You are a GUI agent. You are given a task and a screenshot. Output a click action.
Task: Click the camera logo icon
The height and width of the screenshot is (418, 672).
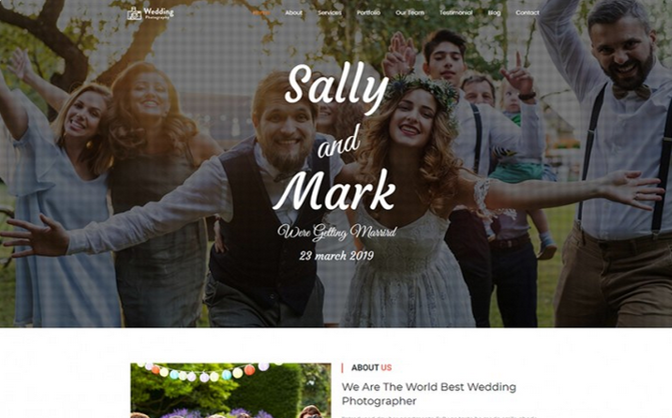pos(134,13)
